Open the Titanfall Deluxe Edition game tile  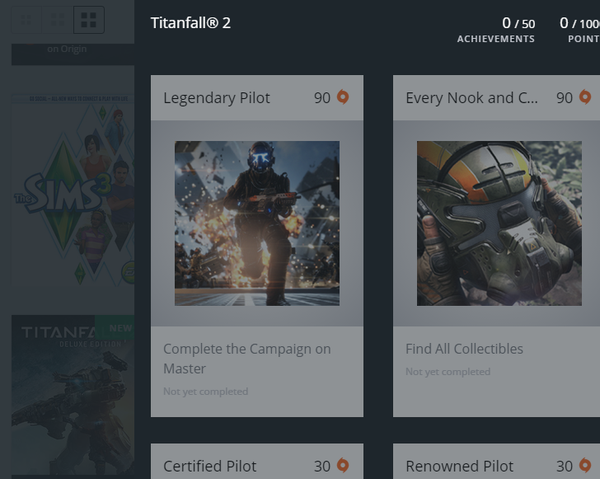click(73, 395)
